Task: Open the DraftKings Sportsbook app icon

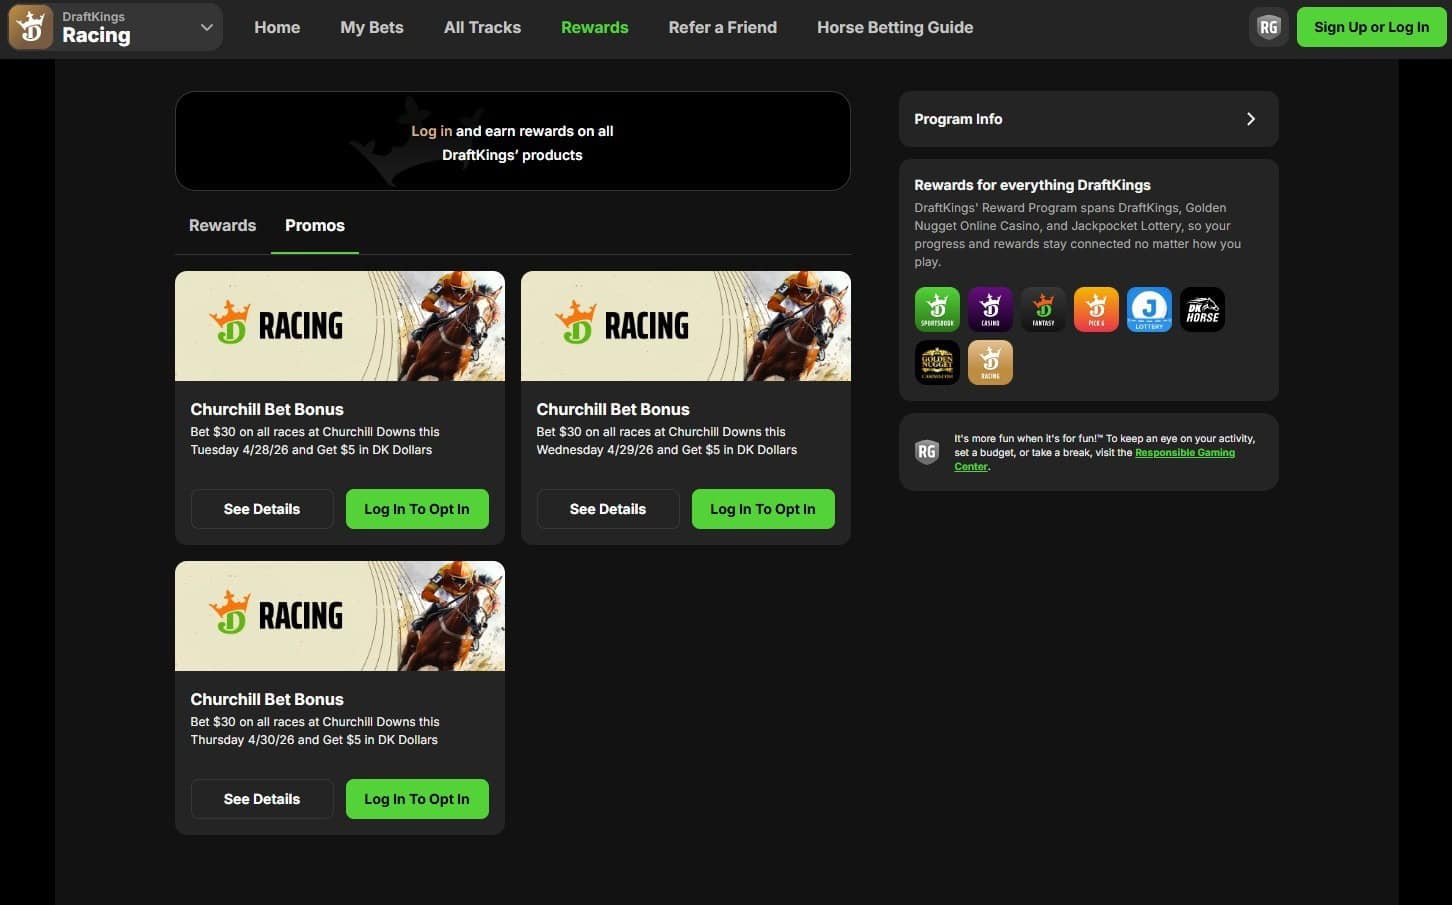Action: pos(937,309)
